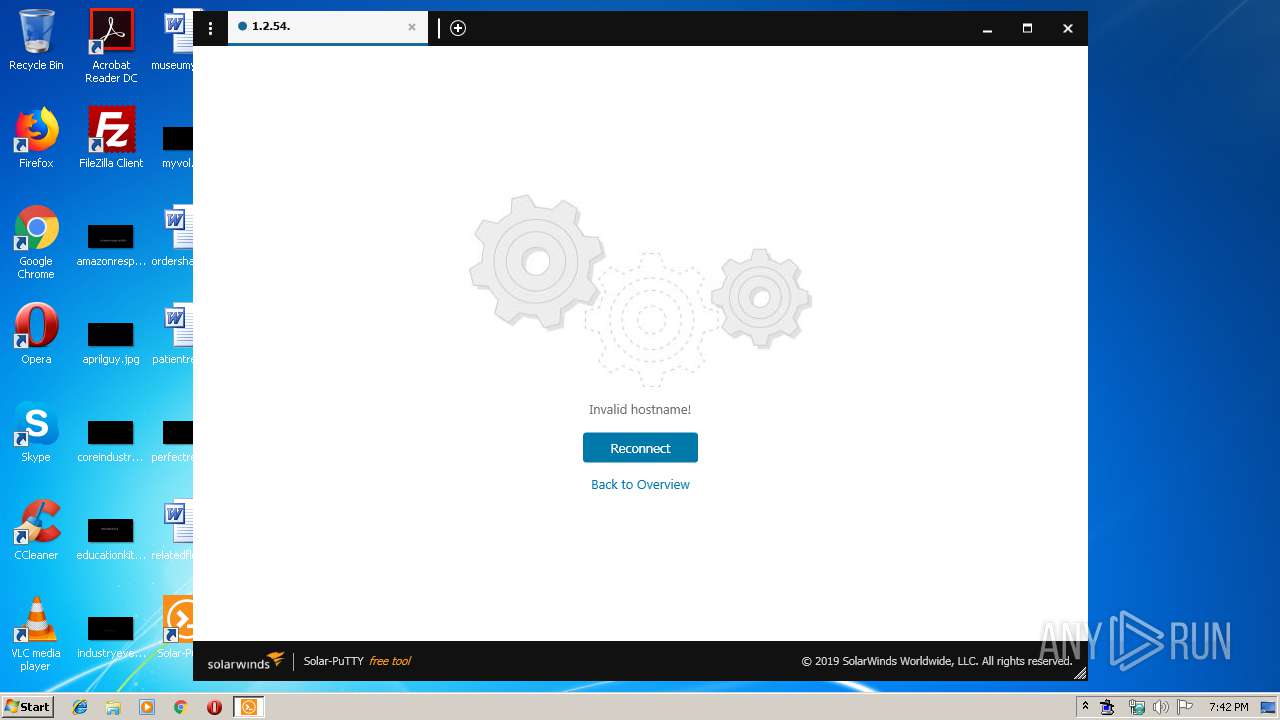Open Opera desktop shortcut
Image resolution: width=1280 pixels, height=720 pixels.
(36, 334)
